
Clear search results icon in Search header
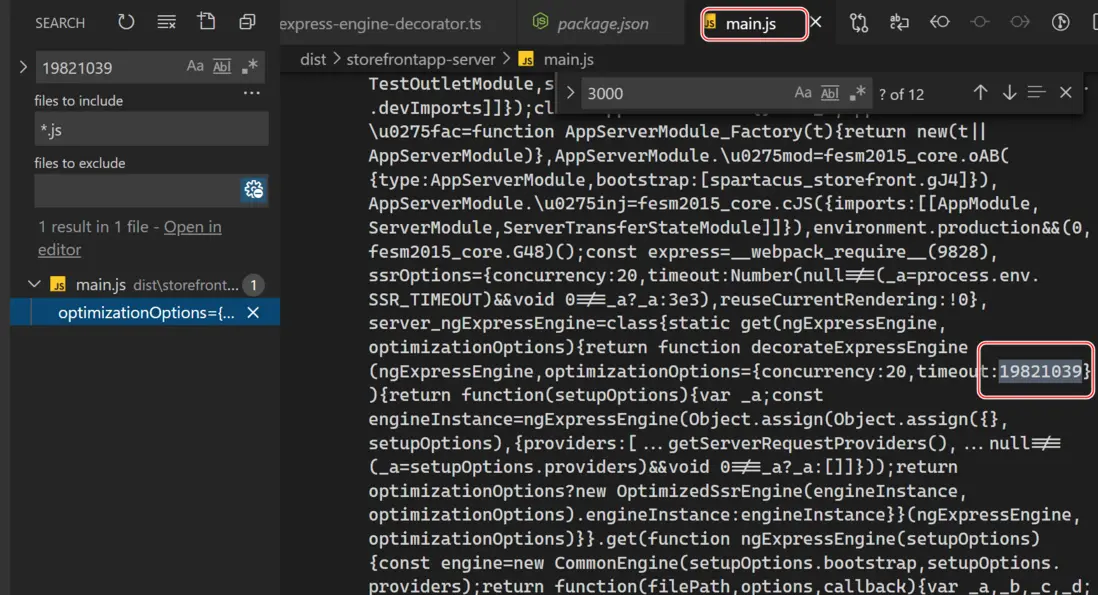167,22
